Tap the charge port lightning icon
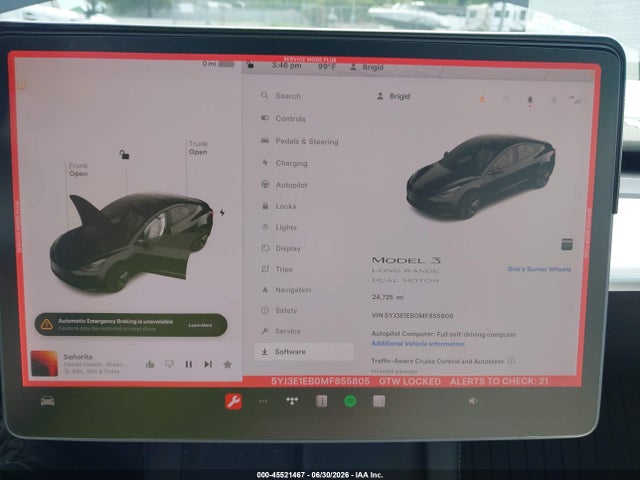The image size is (640, 480). (222, 212)
